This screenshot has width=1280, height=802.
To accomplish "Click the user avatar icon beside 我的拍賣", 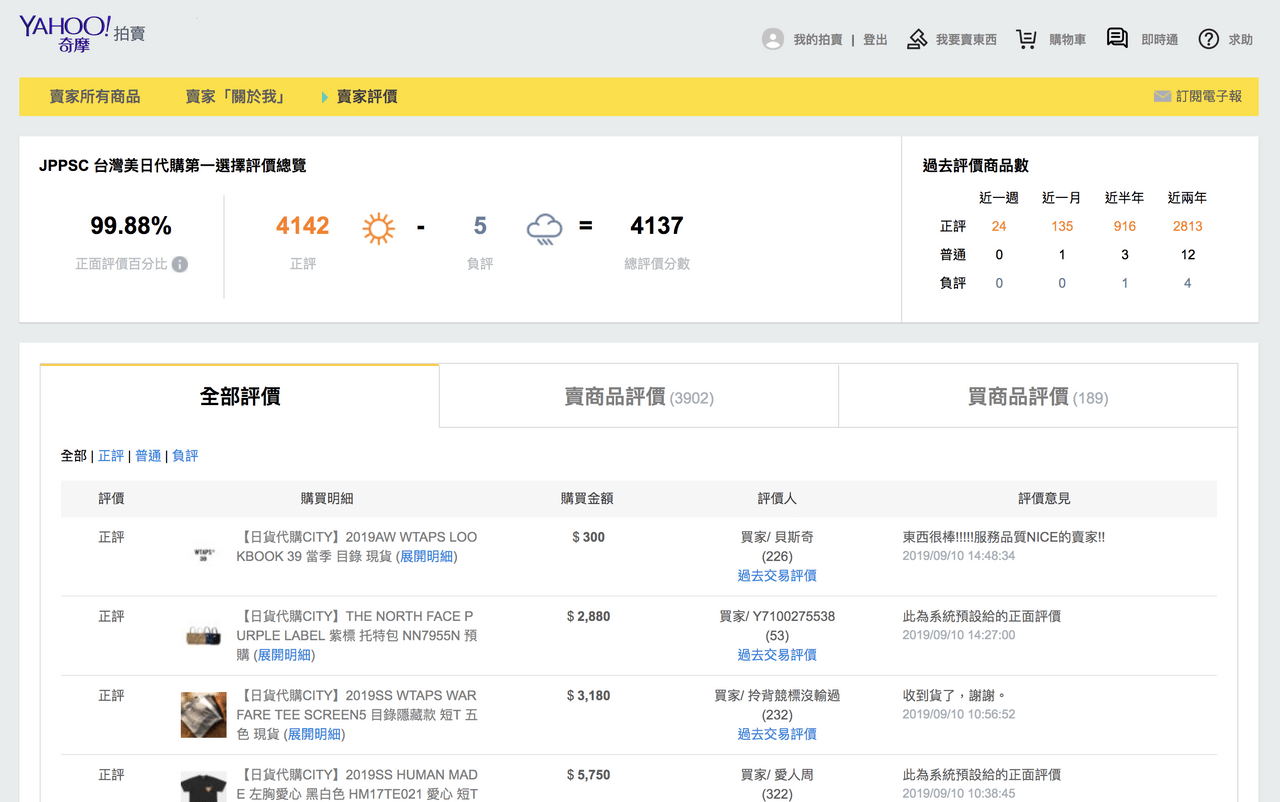I will [x=772, y=39].
